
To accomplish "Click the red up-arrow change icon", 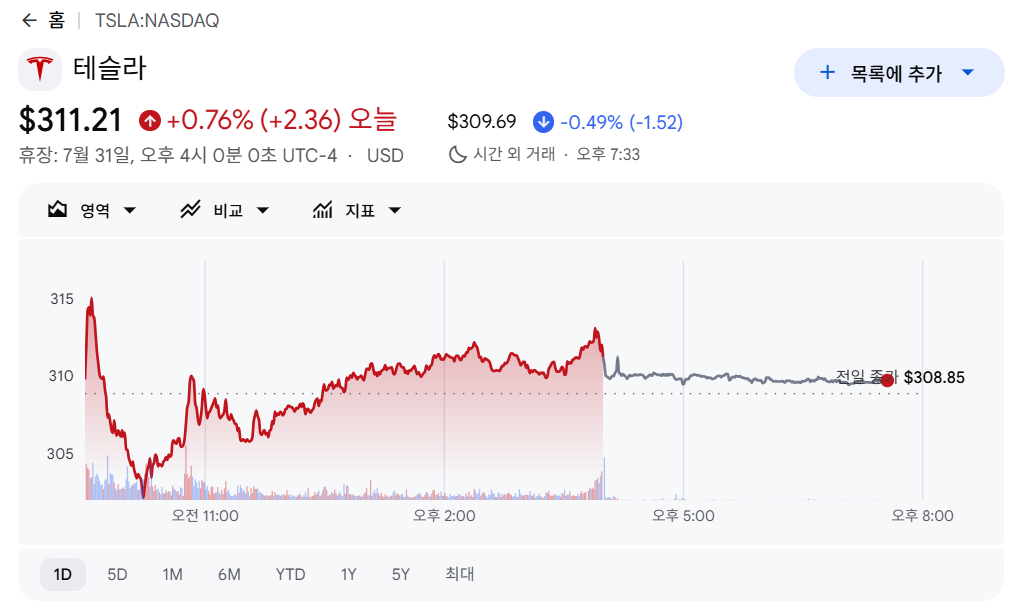I will point(149,120).
